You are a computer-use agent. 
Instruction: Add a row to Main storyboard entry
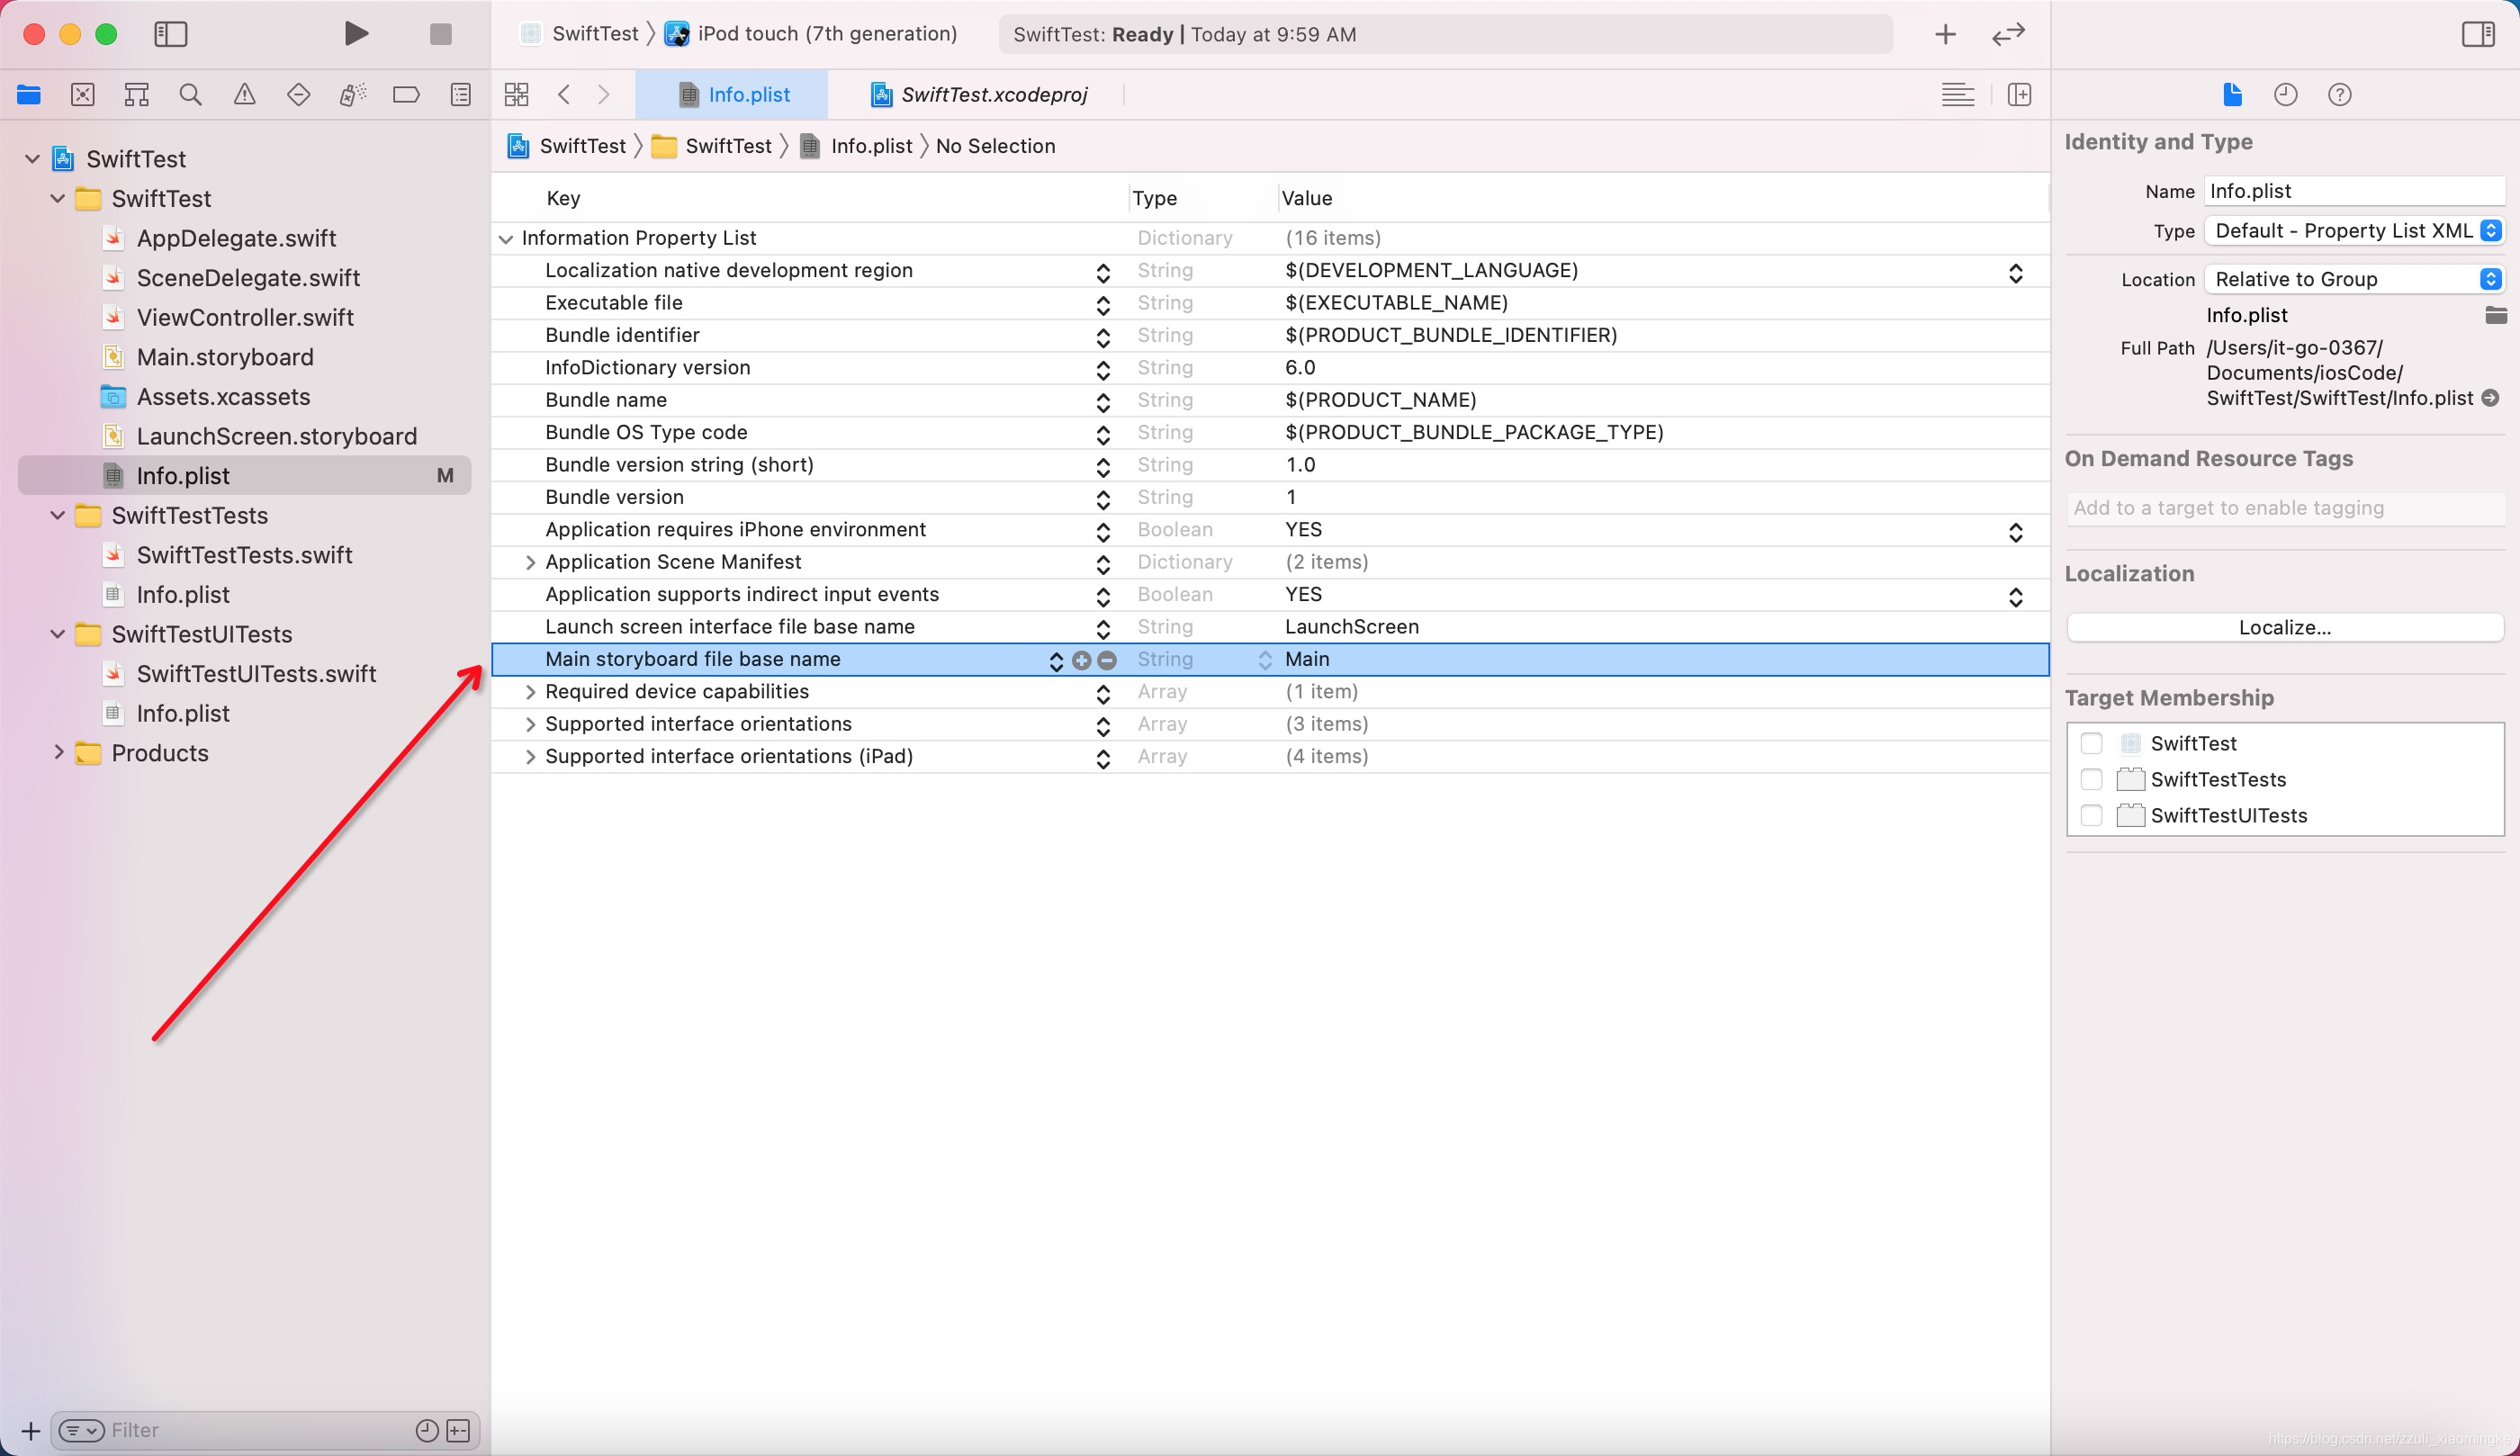[1081, 660]
